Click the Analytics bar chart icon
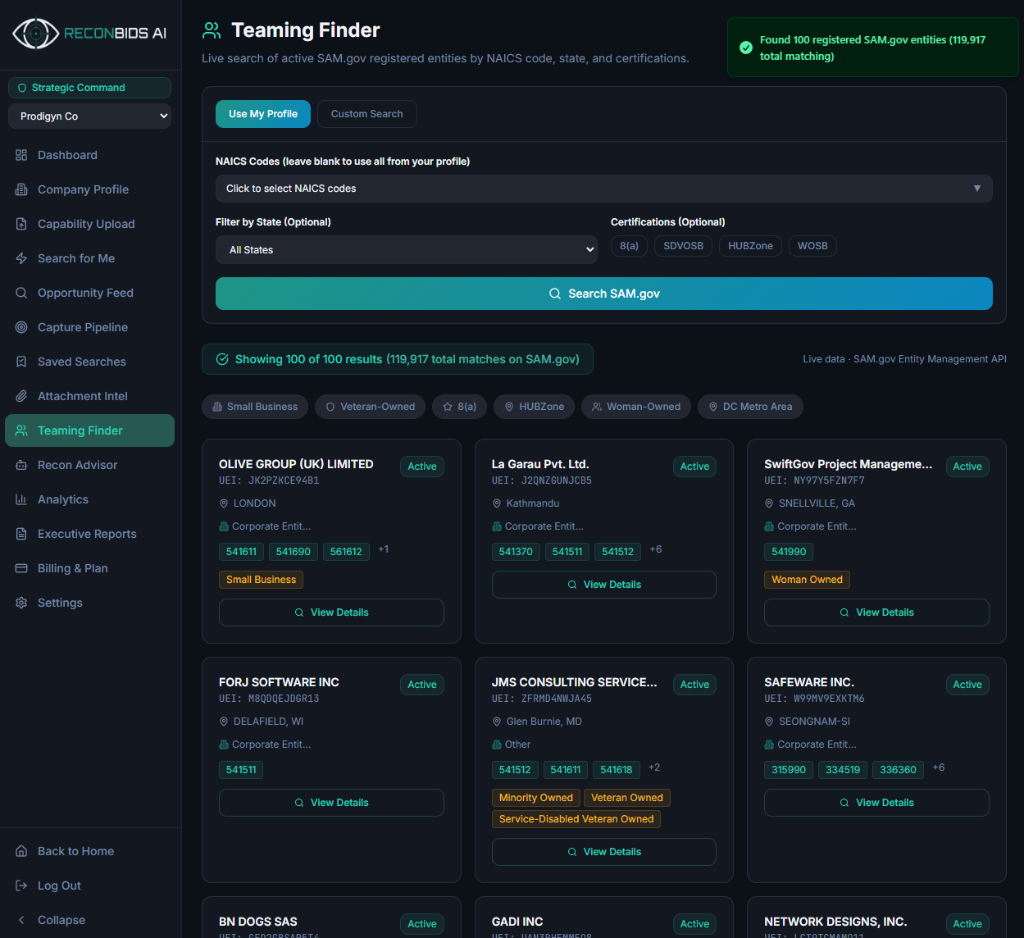Image resolution: width=1024 pixels, height=938 pixels. [x=22, y=499]
